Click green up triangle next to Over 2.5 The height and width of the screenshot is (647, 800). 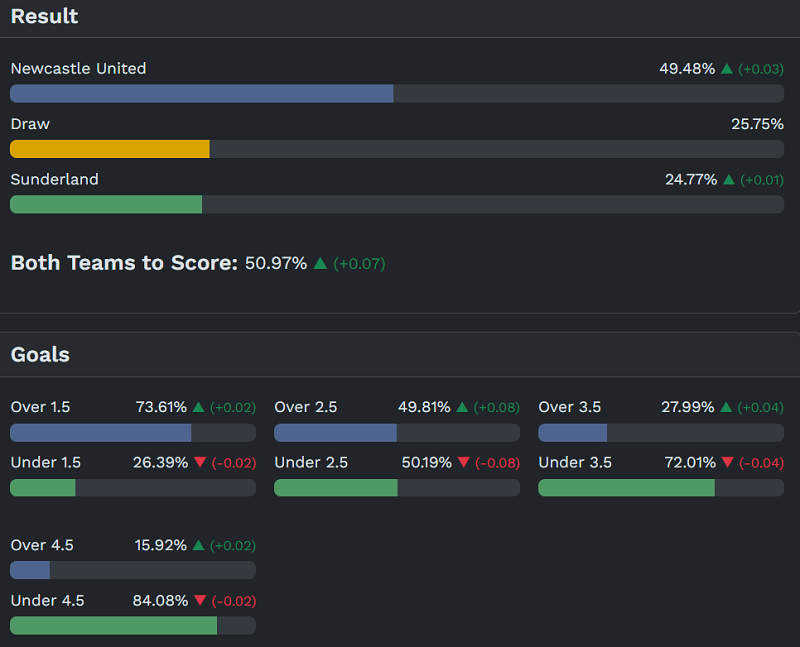(462, 407)
